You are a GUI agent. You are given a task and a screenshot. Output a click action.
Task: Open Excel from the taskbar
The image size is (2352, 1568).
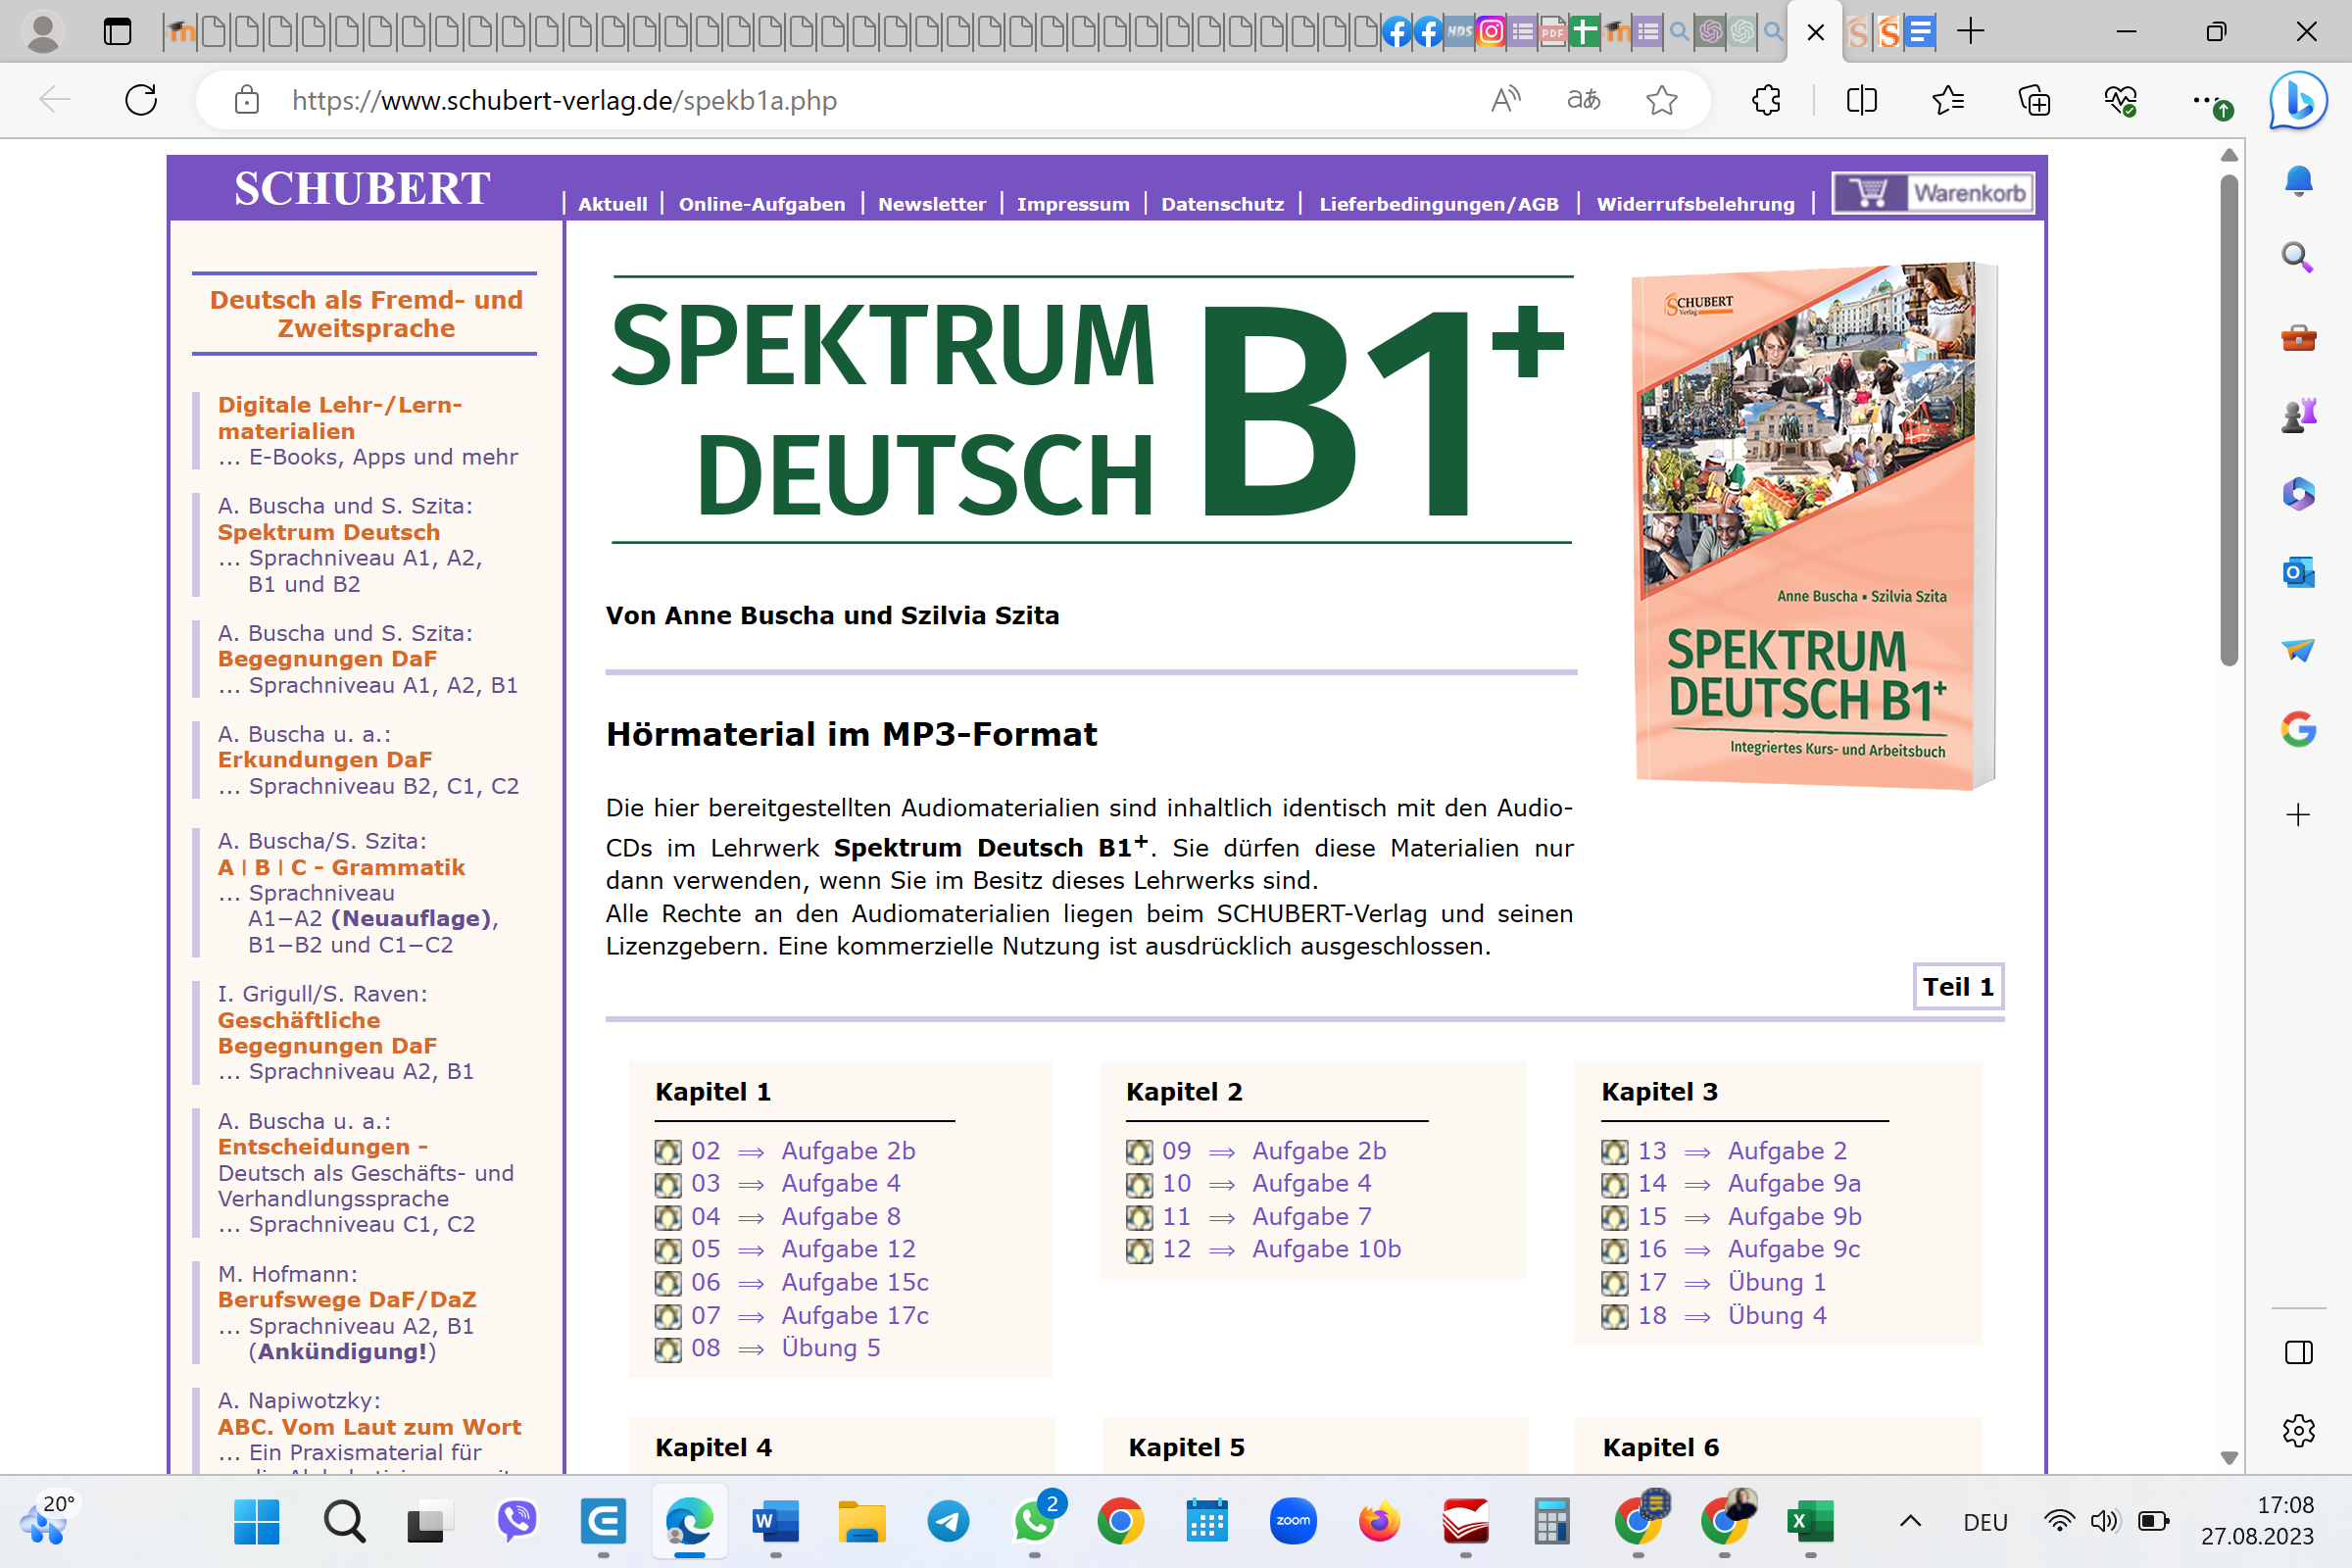[1810, 1522]
